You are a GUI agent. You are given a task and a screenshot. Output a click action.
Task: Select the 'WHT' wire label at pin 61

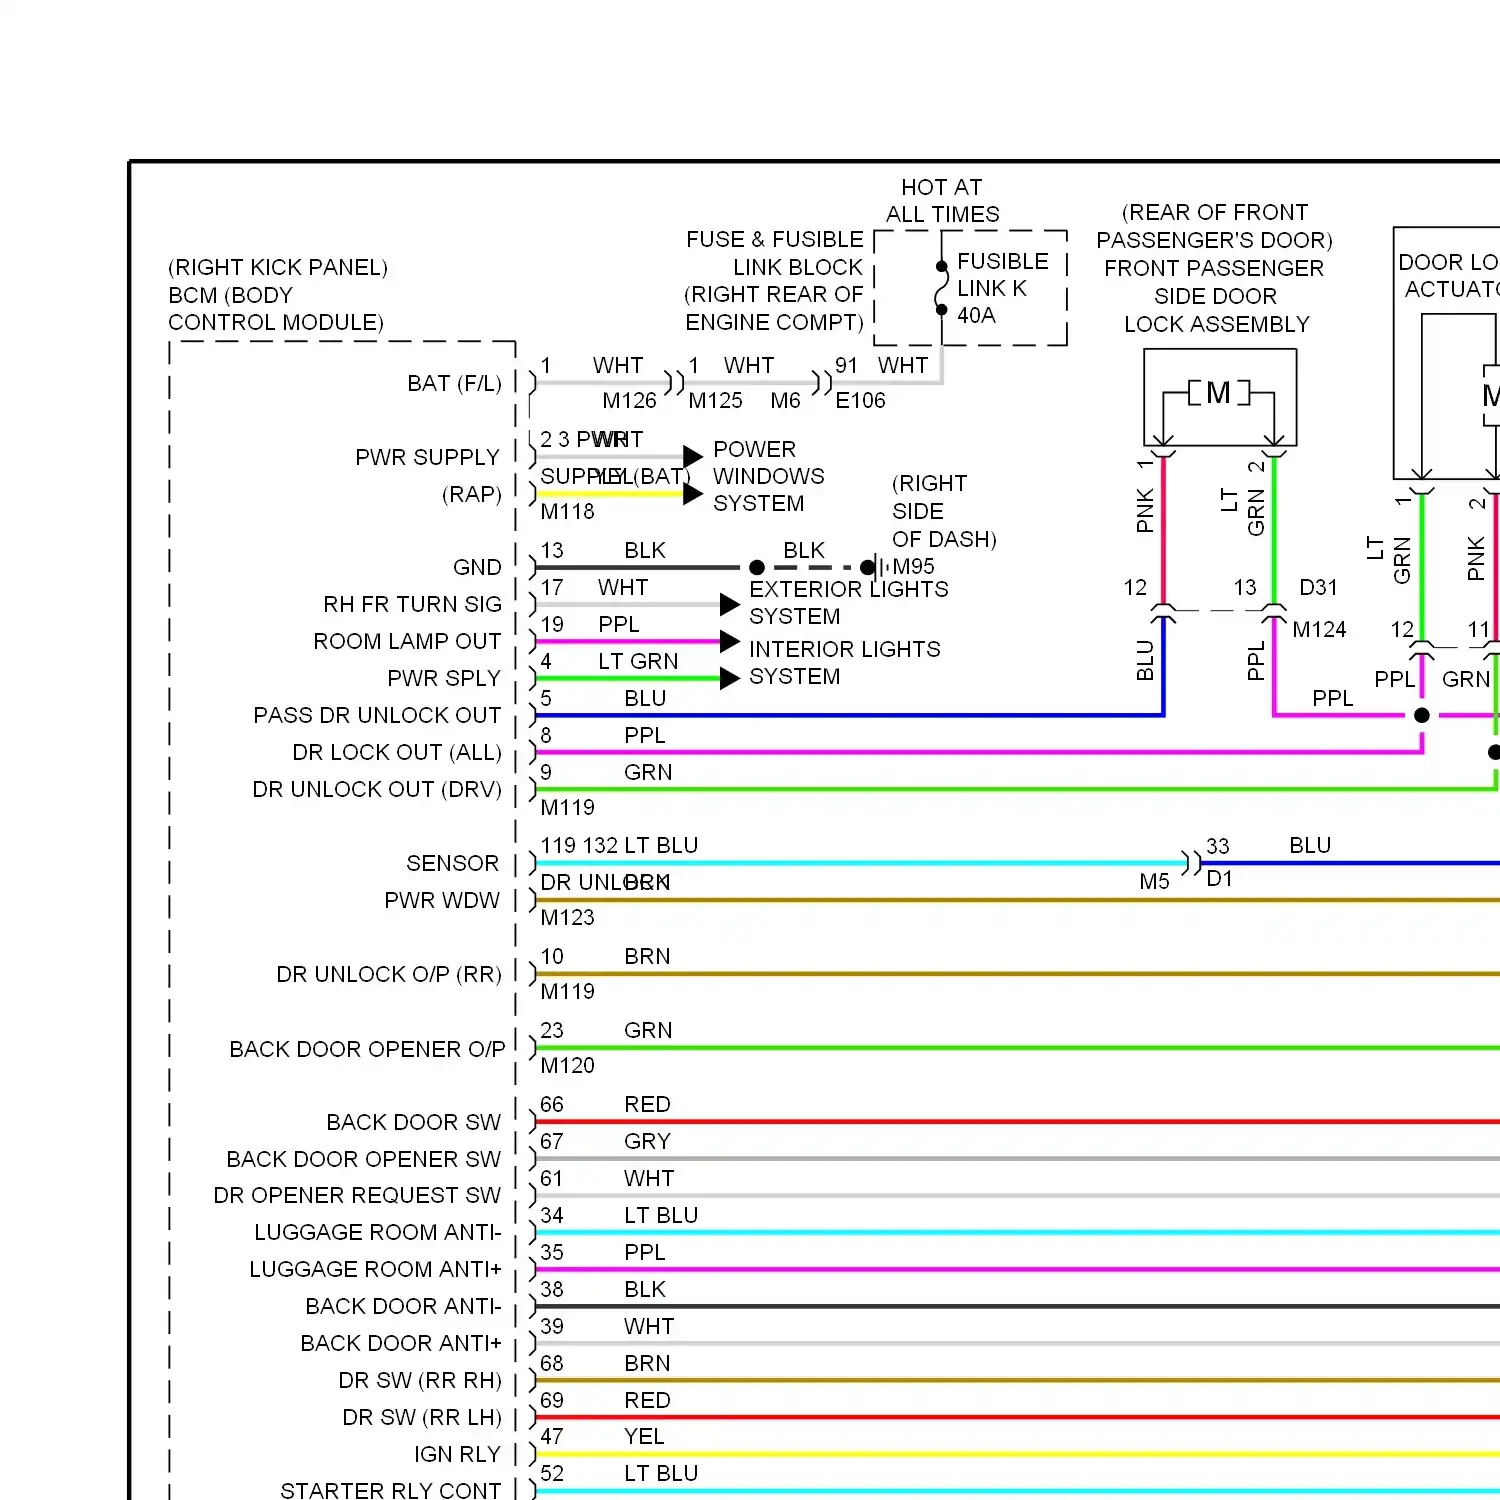tap(649, 1179)
